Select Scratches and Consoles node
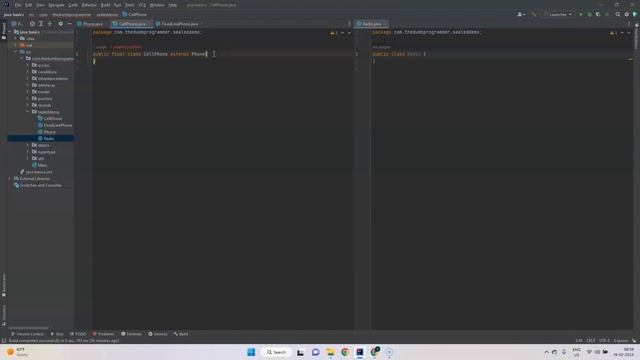 [38, 185]
